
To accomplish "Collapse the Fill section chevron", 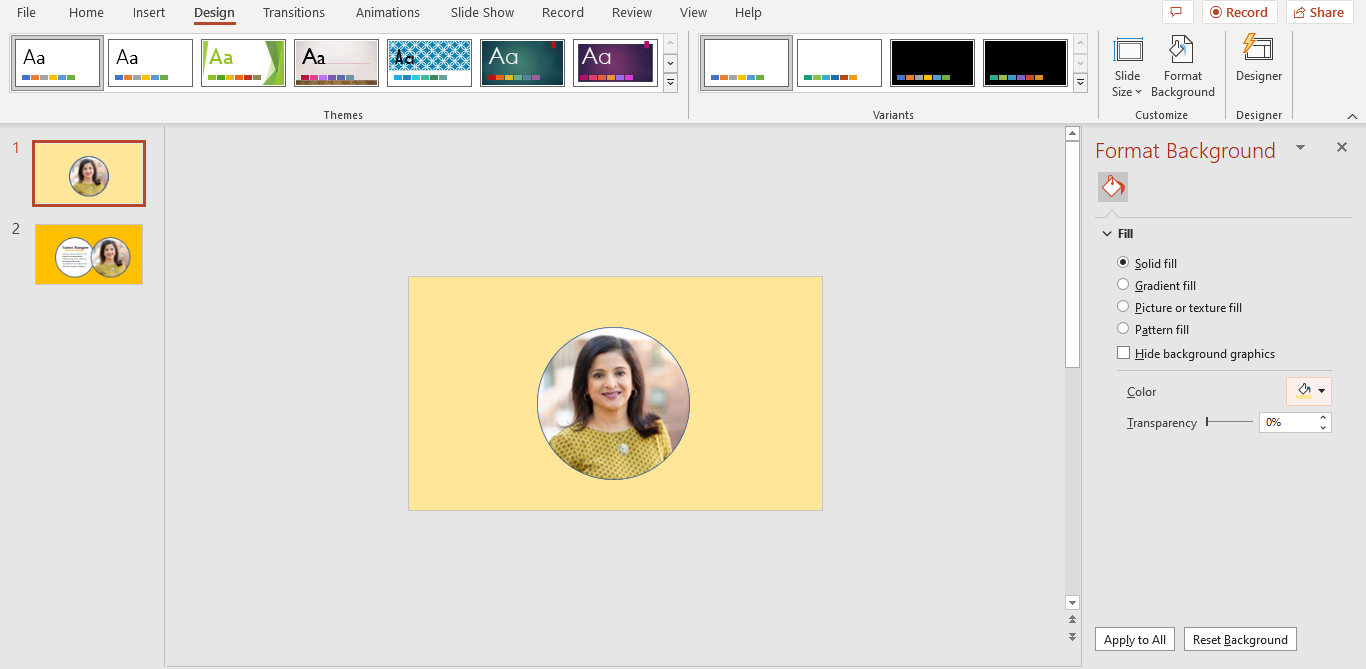I will pyautogui.click(x=1108, y=233).
